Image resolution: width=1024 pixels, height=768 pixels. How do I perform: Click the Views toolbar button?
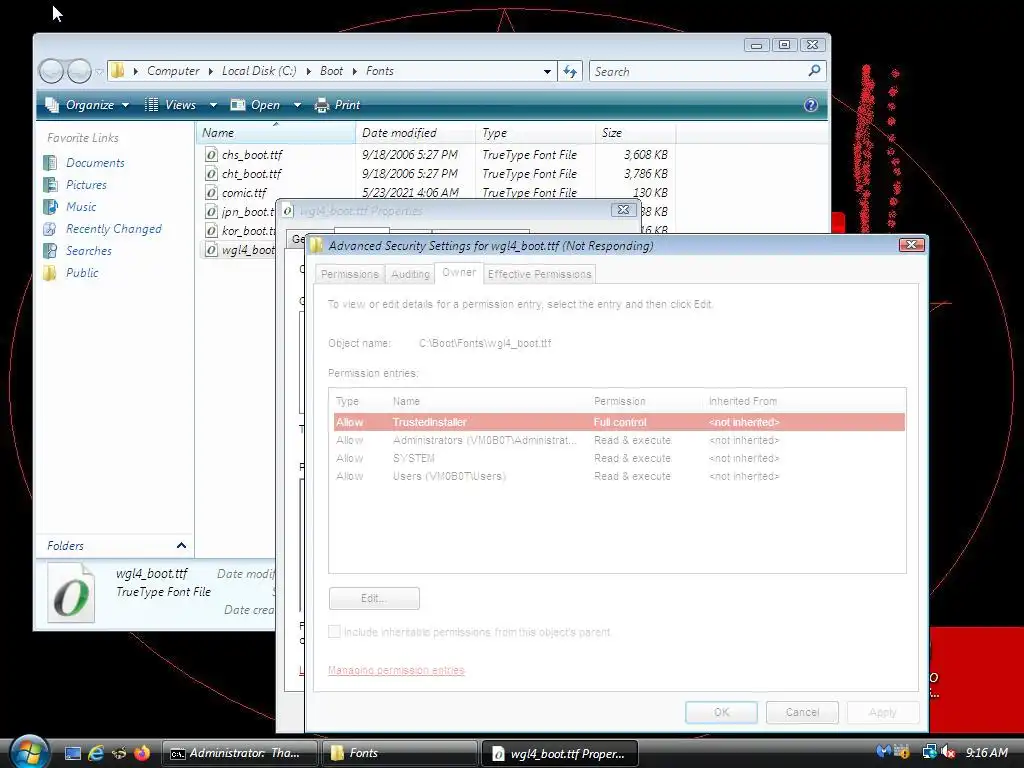coord(171,104)
